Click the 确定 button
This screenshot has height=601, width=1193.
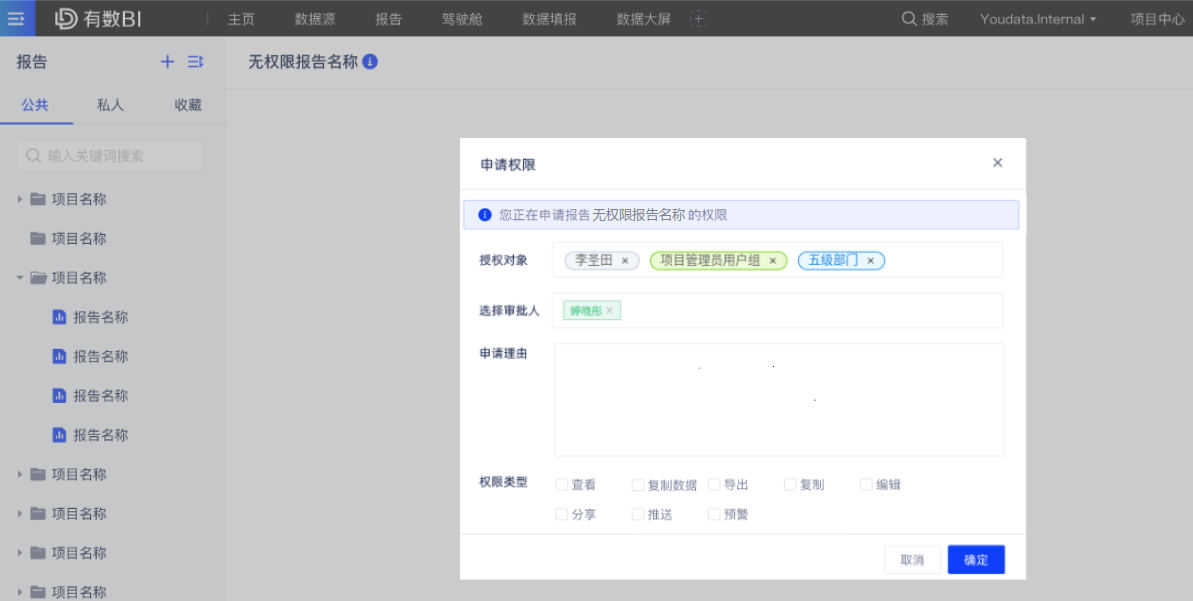(x=976, y=560)
